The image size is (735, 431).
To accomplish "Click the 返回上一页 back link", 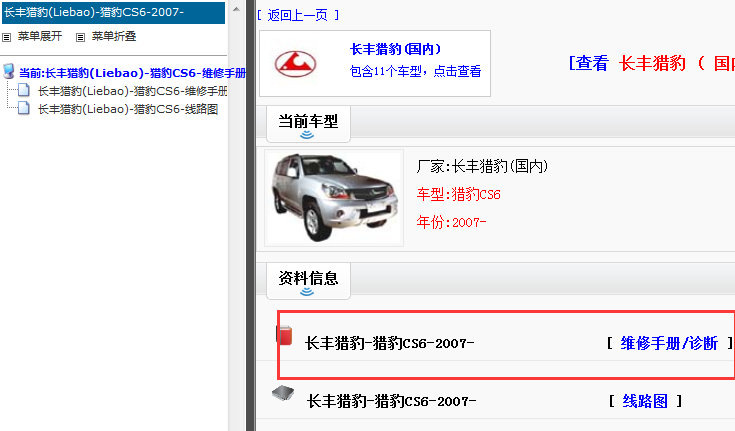I will tap(298, 15).
